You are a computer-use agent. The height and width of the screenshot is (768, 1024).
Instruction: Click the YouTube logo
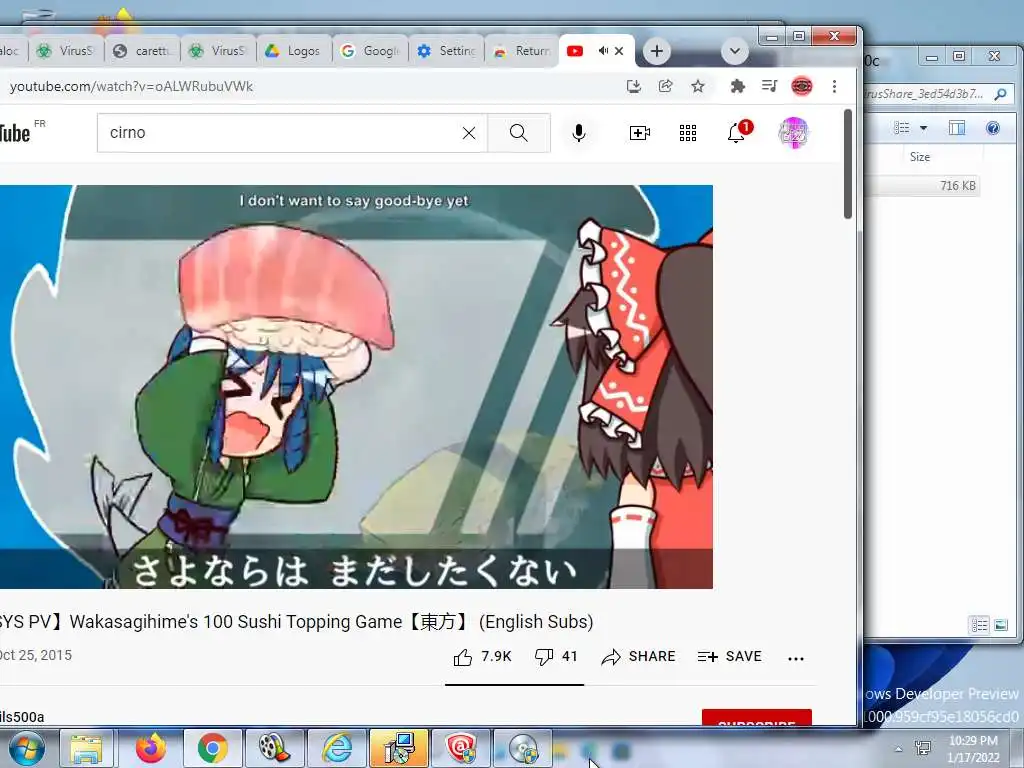14,133
